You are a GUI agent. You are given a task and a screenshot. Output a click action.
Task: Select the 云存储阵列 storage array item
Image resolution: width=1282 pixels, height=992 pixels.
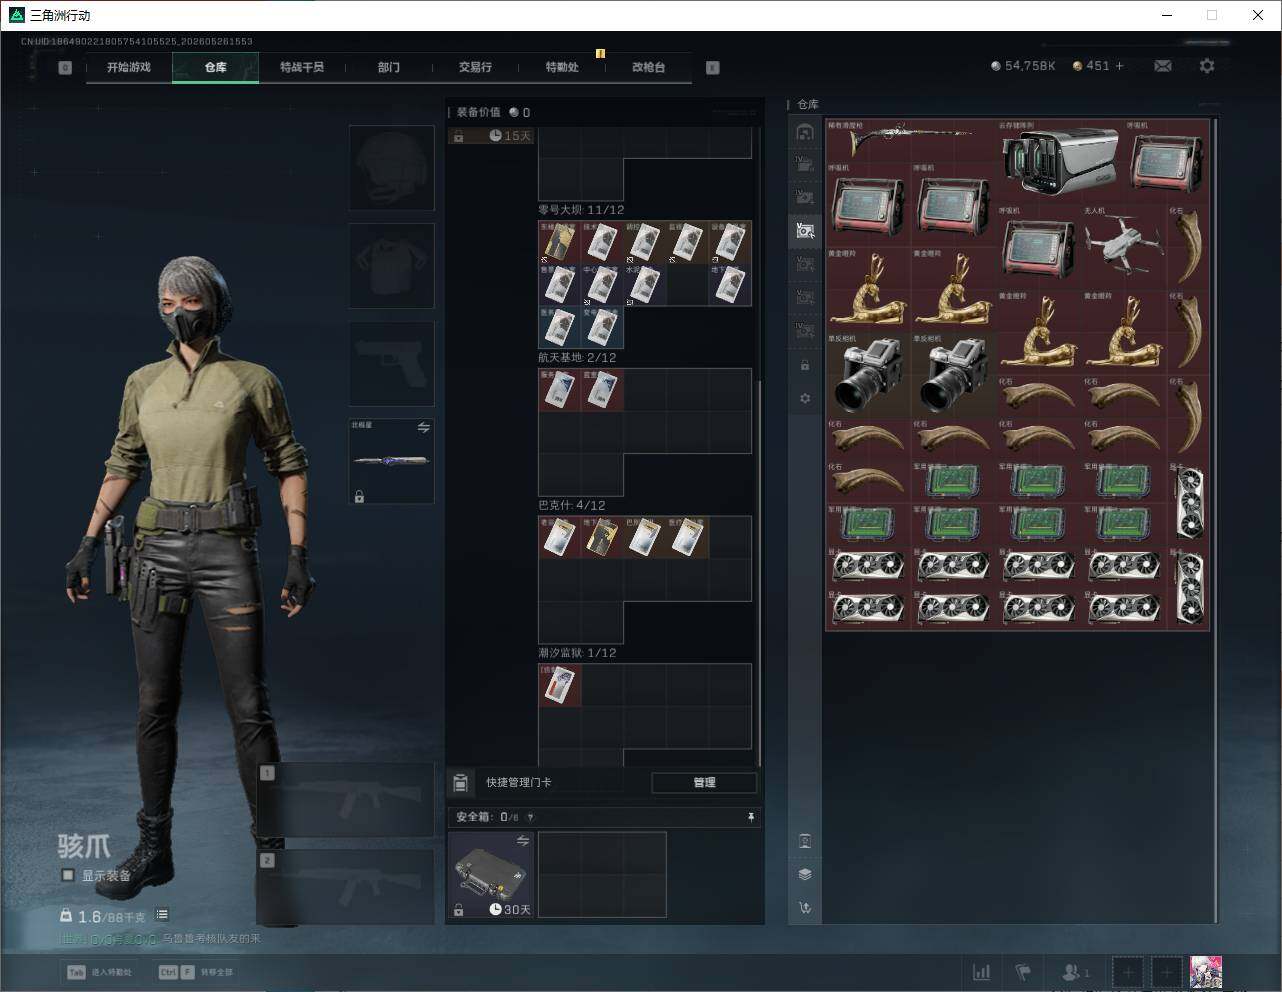coord(1060,160)
